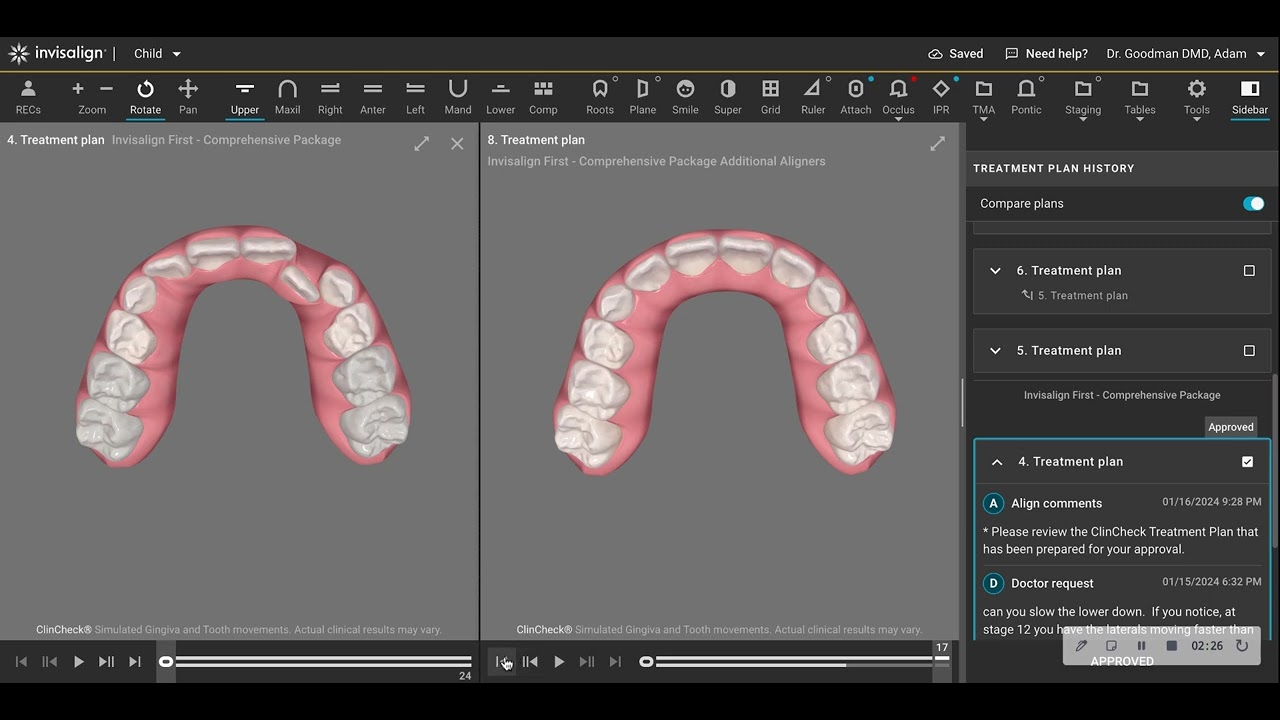Image resolution: width=1280 pixels, height=720 pixels.
Task: Open the Comp comparison view
Action: pyautogui.click(x=543, y=97)
